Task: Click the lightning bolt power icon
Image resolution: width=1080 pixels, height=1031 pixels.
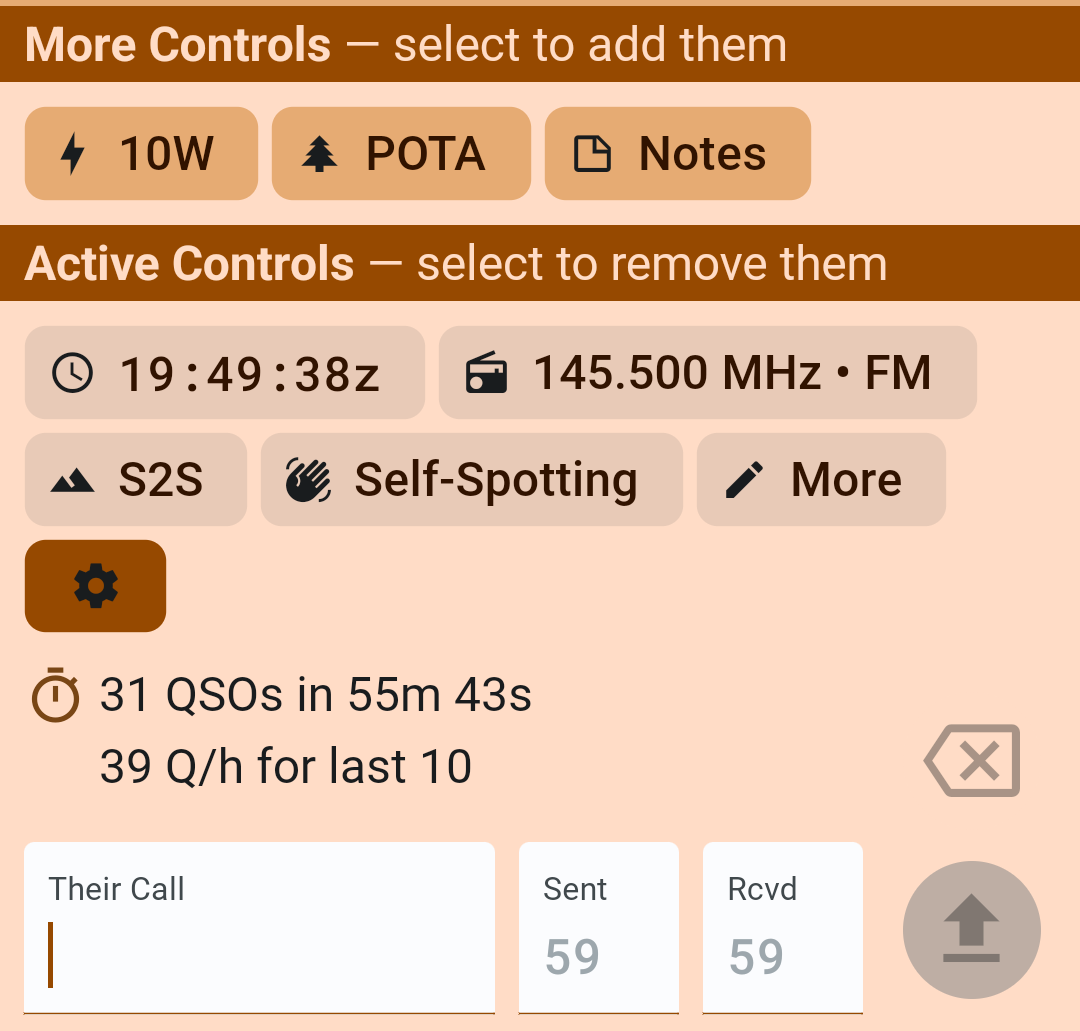Action: click(72, 154)
